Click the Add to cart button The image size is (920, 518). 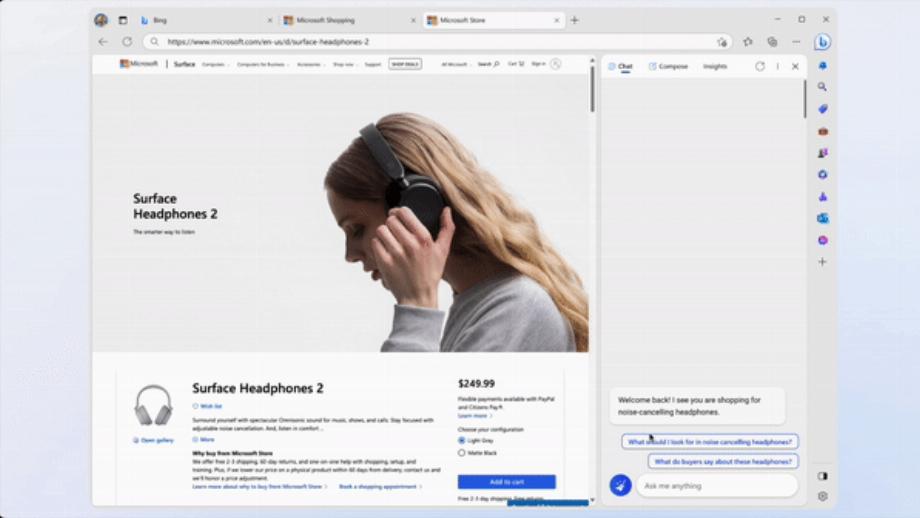coord(506,482)
